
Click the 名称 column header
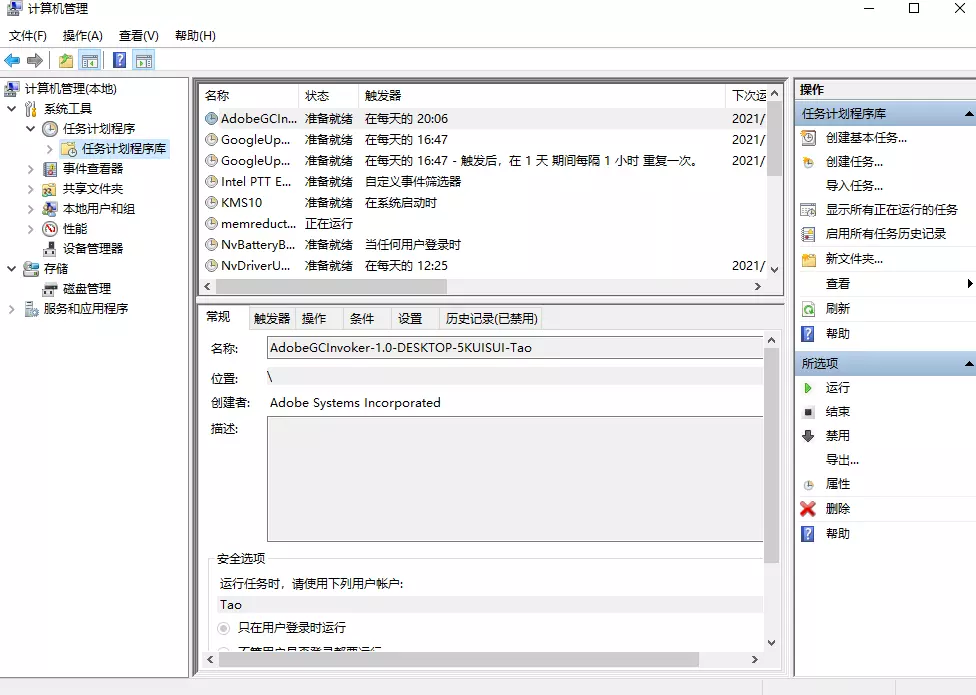249,95
